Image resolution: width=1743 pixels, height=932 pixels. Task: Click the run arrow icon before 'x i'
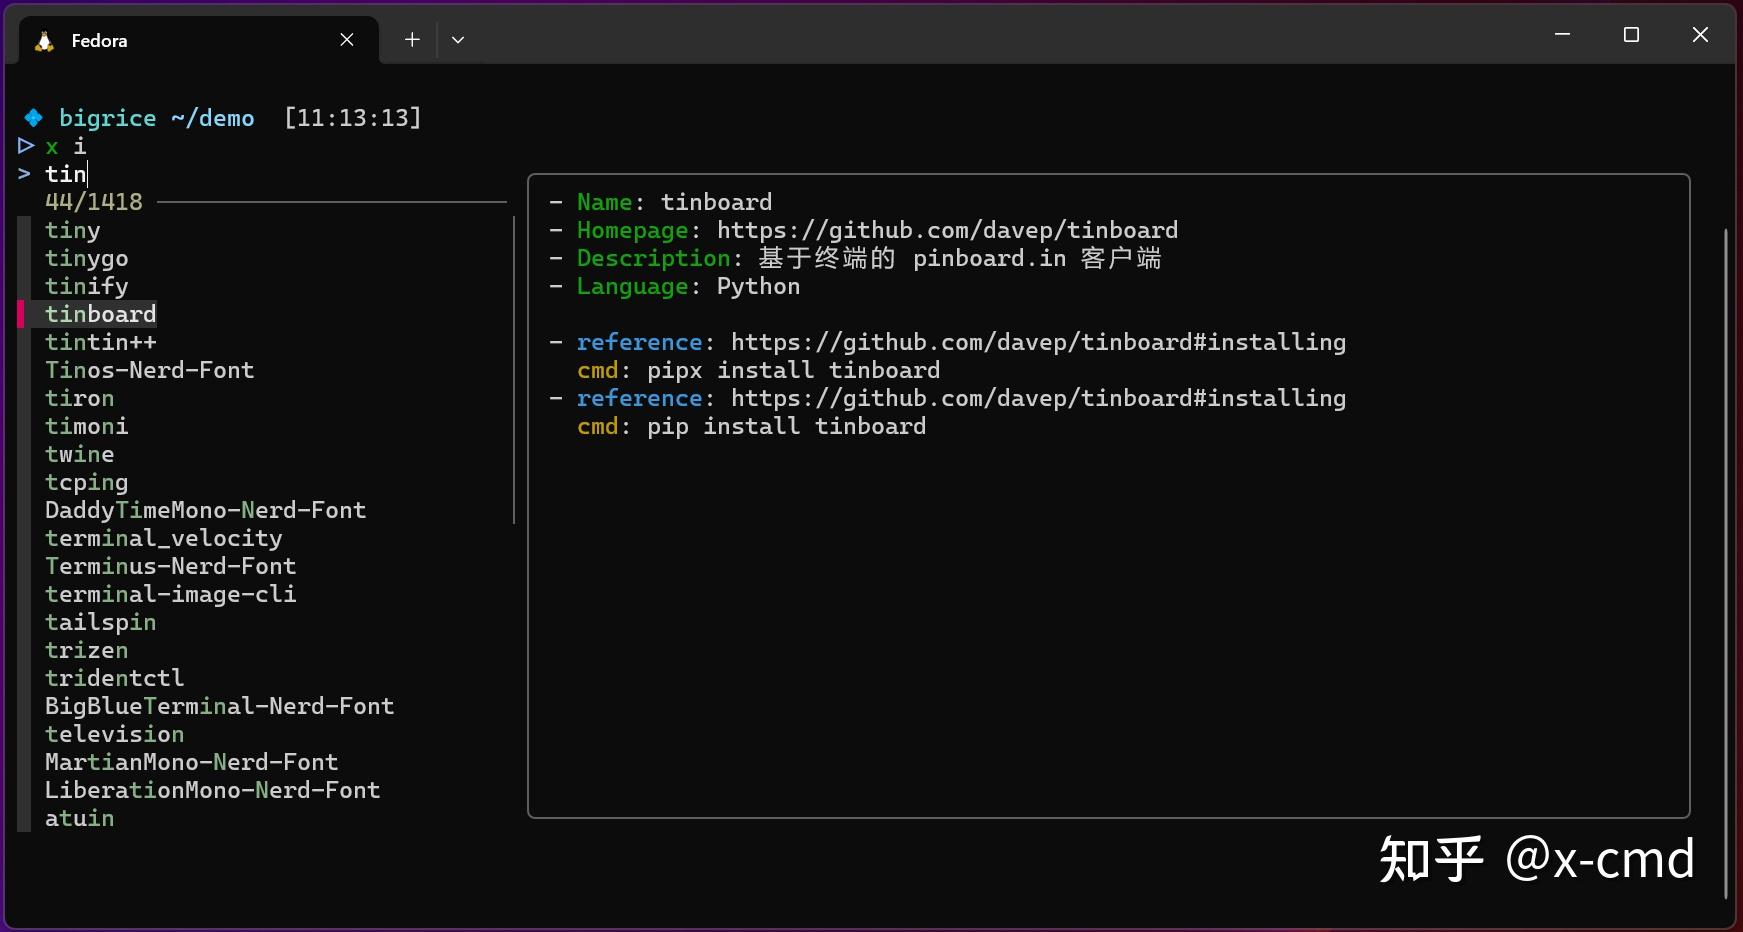click(25, 146)
